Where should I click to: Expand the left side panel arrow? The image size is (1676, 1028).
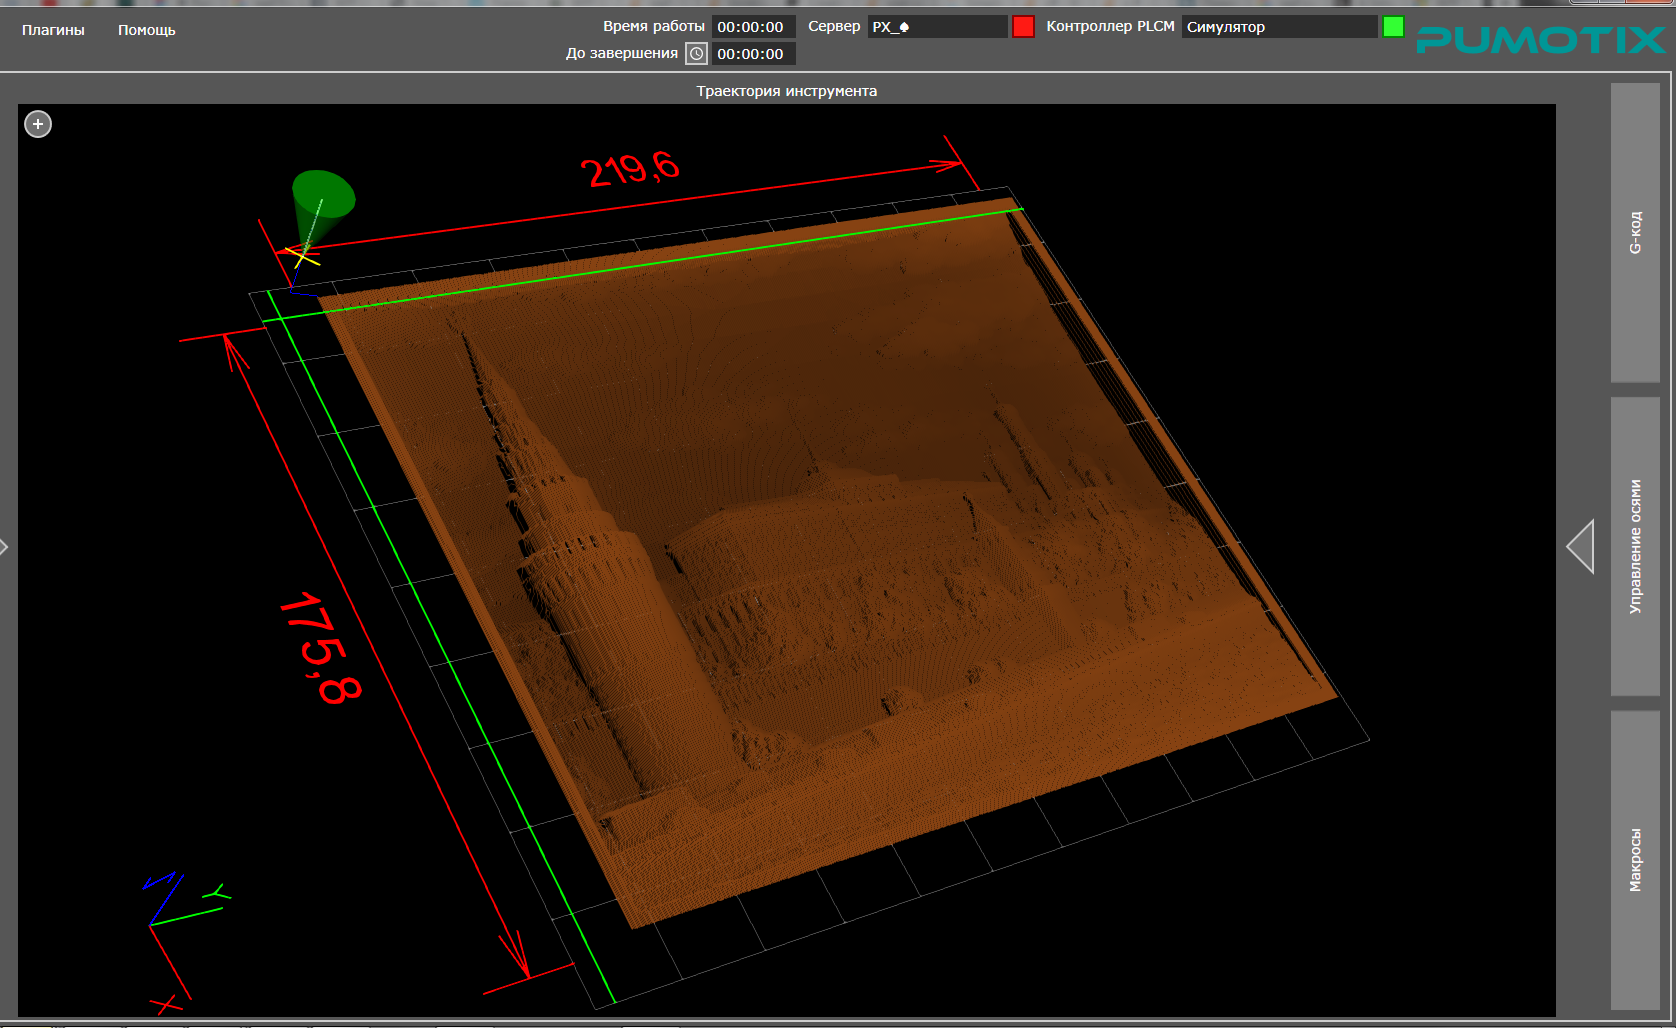(5, 547)
